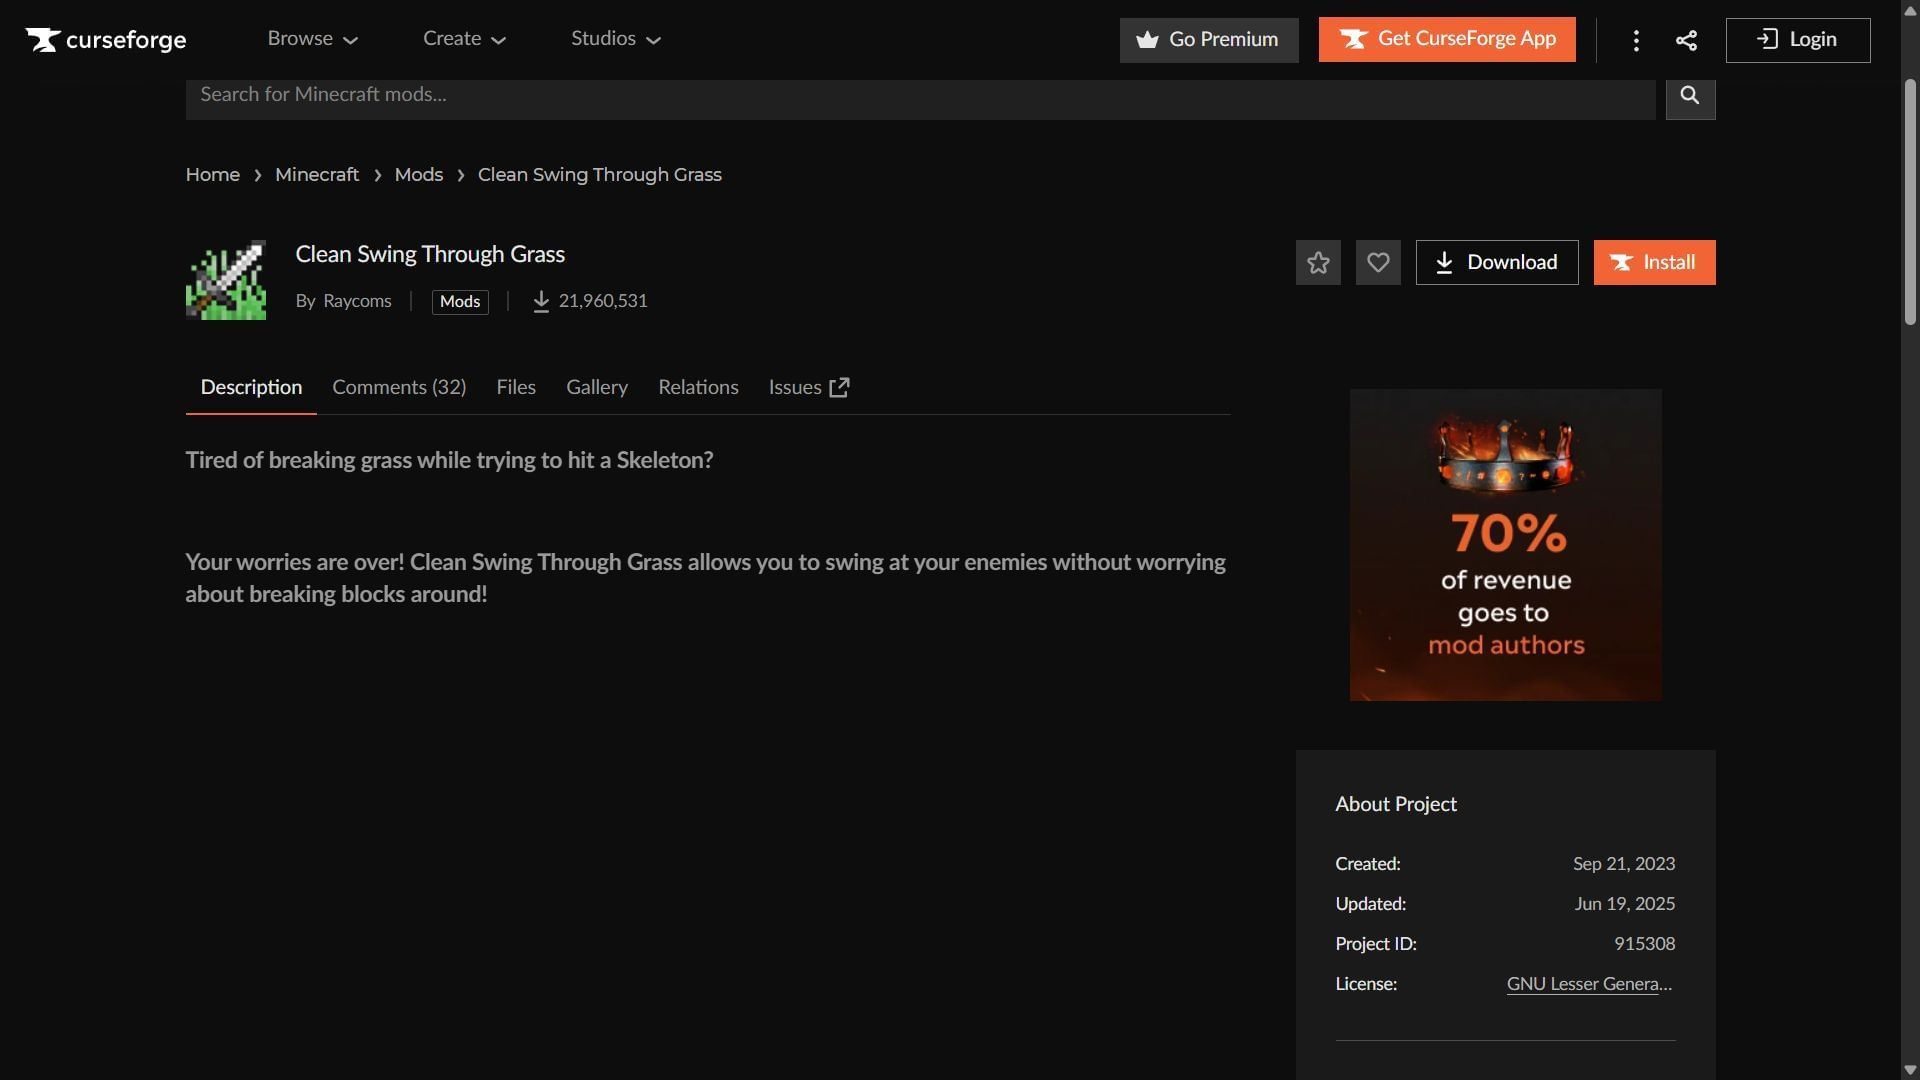
Task: Click the Login button
Action: click(x=1797, y=40)
